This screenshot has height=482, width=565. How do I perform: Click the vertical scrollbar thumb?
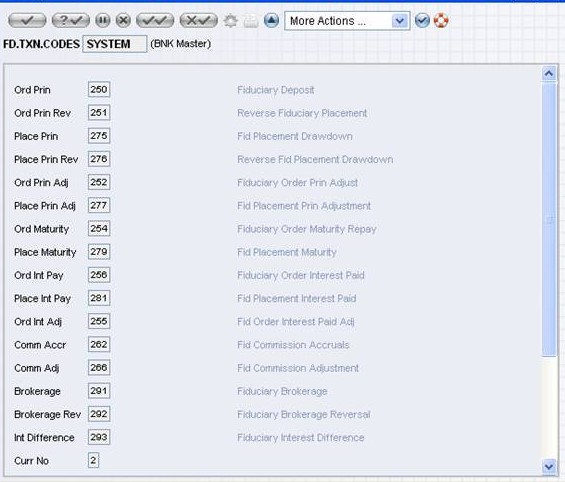549,220
